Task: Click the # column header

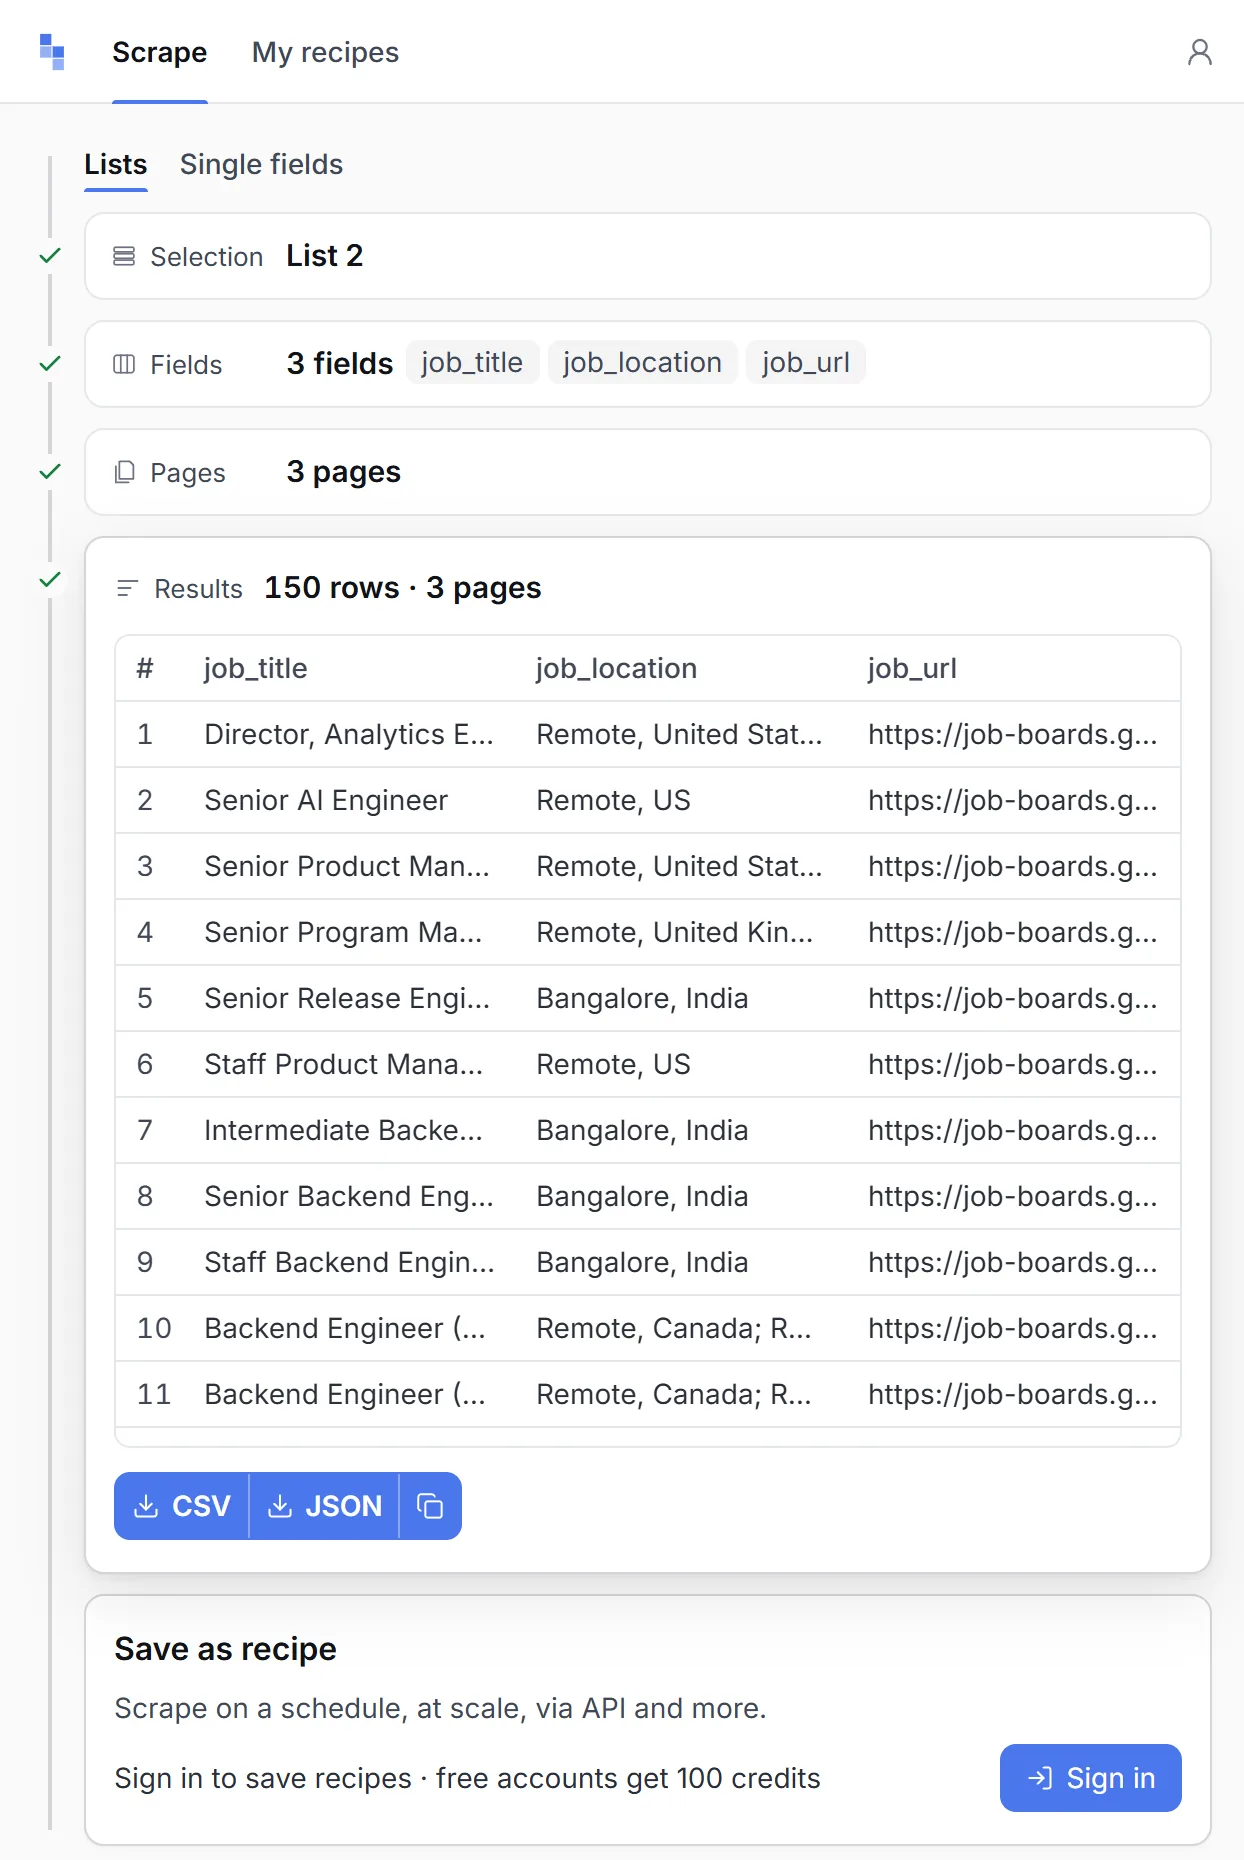Action: click(145, 668)
